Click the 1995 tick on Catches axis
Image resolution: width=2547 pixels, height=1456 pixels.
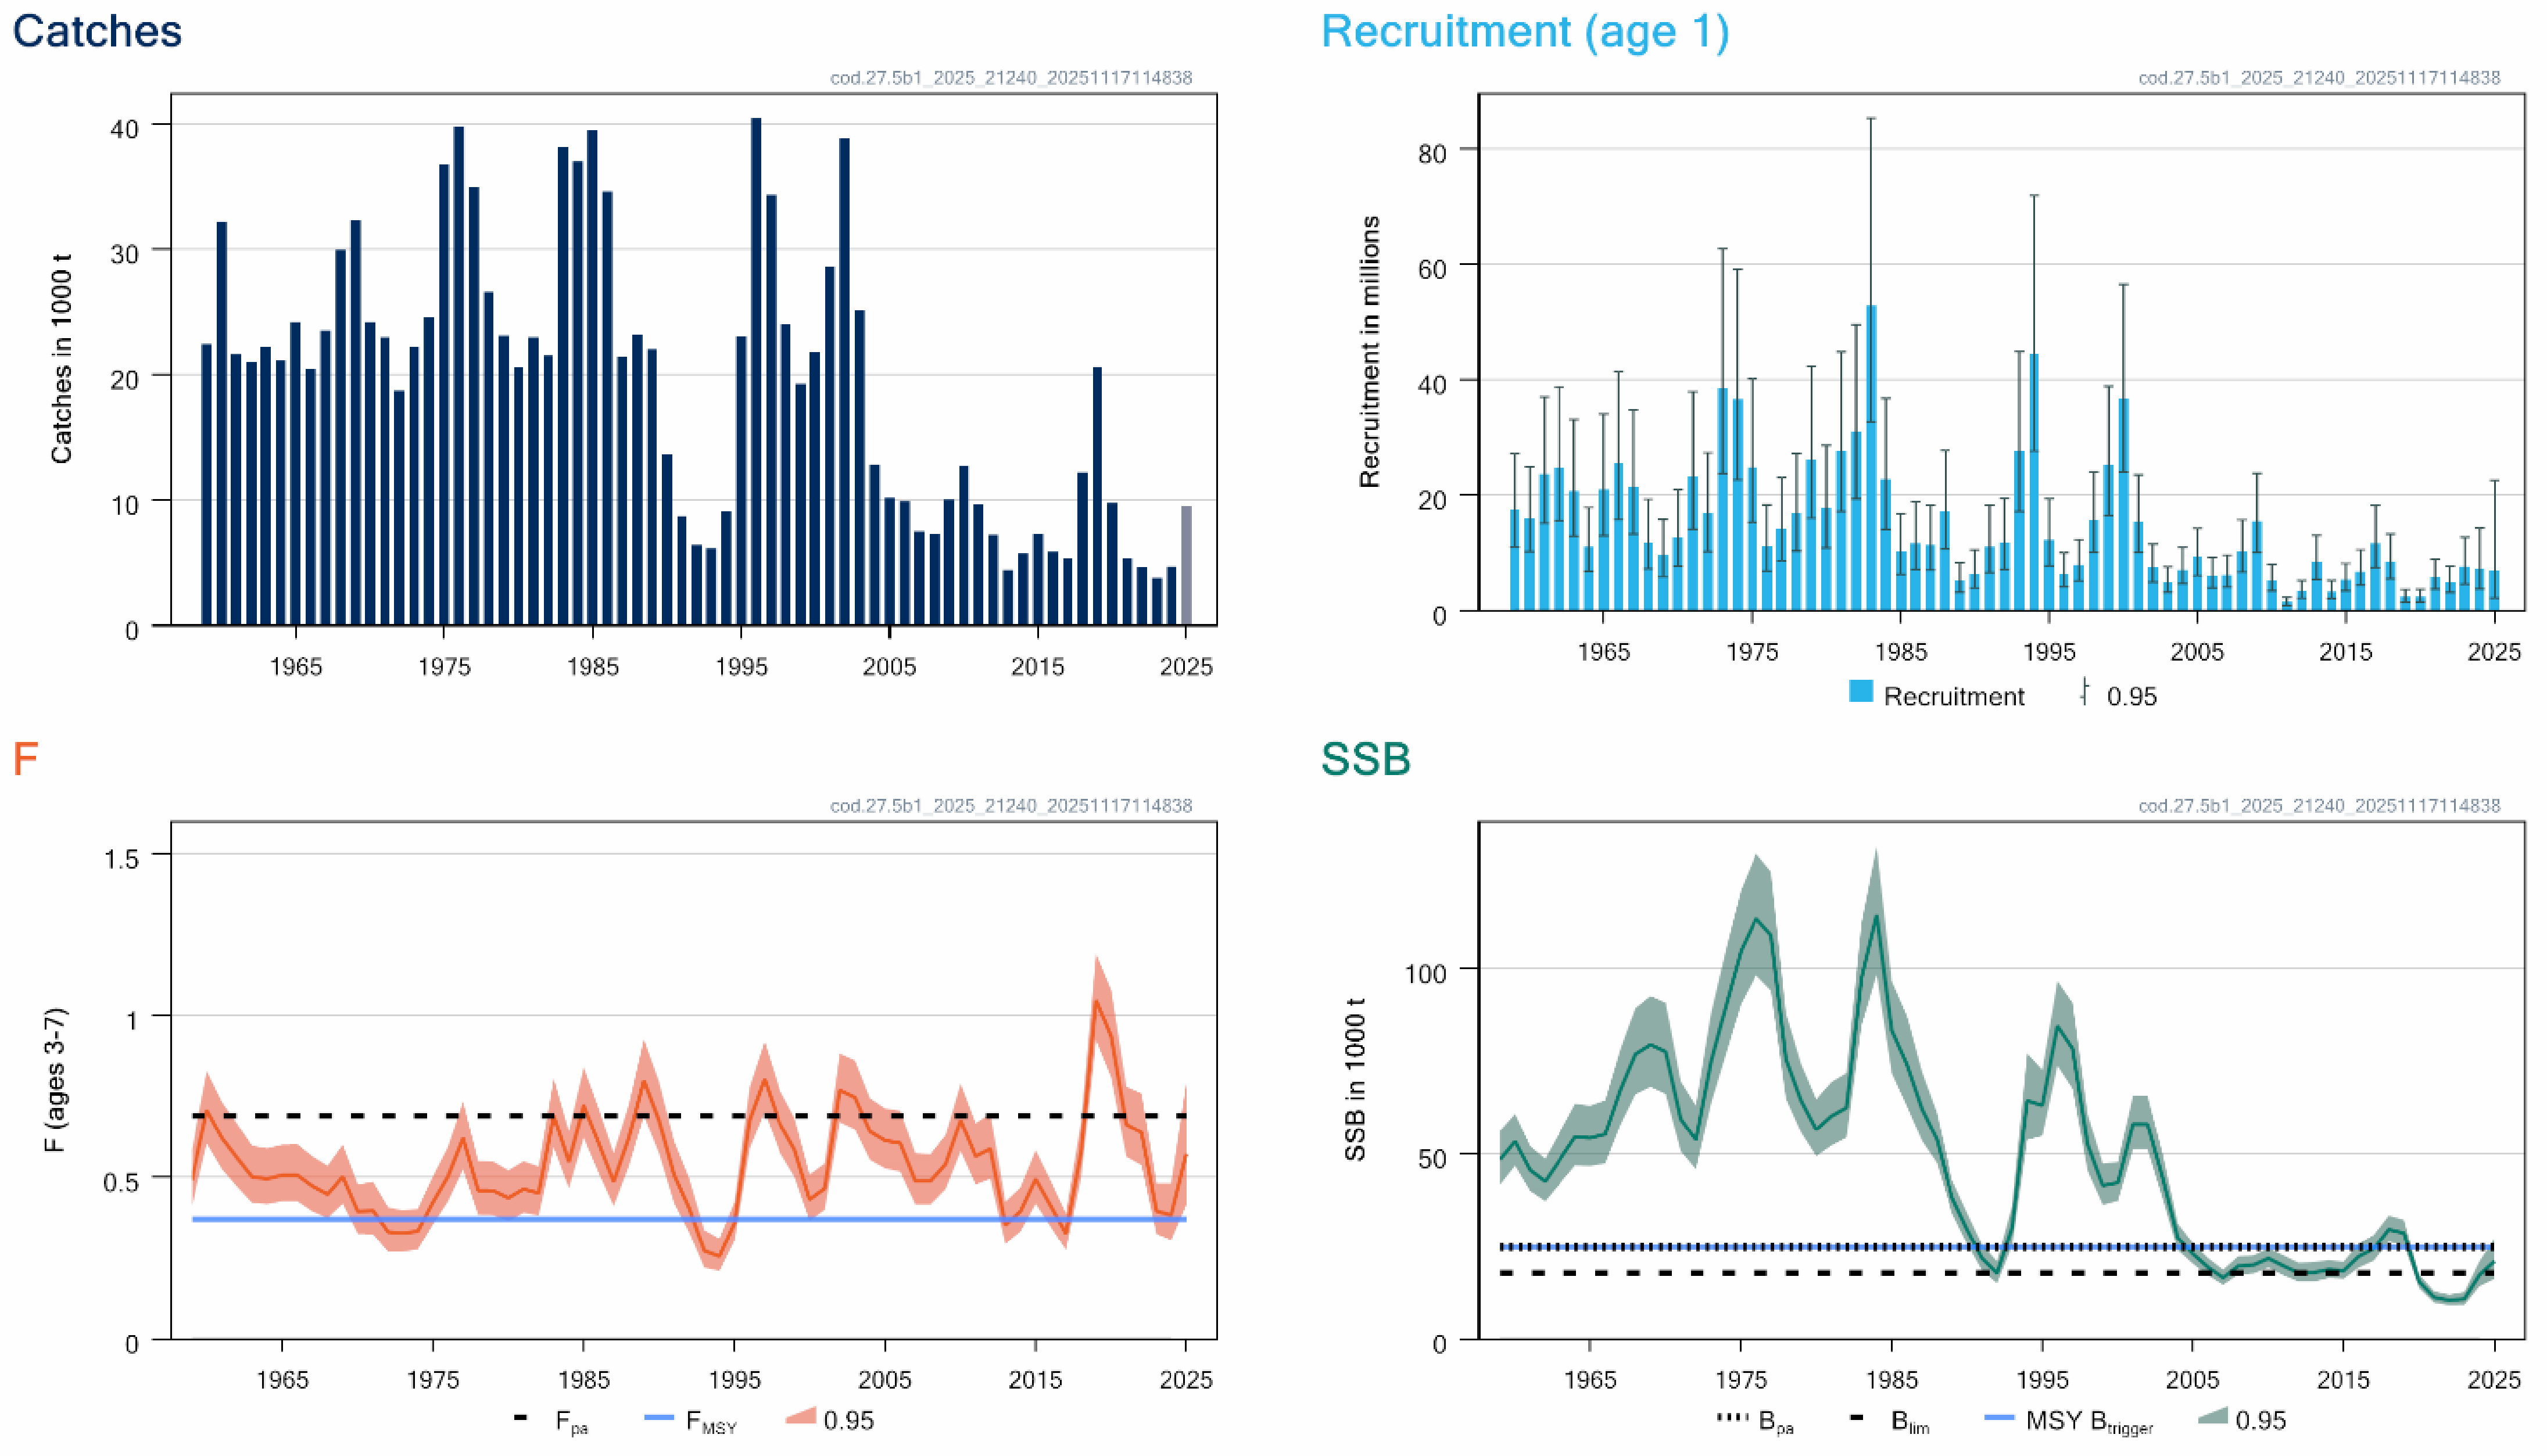[x=741, y=667]
